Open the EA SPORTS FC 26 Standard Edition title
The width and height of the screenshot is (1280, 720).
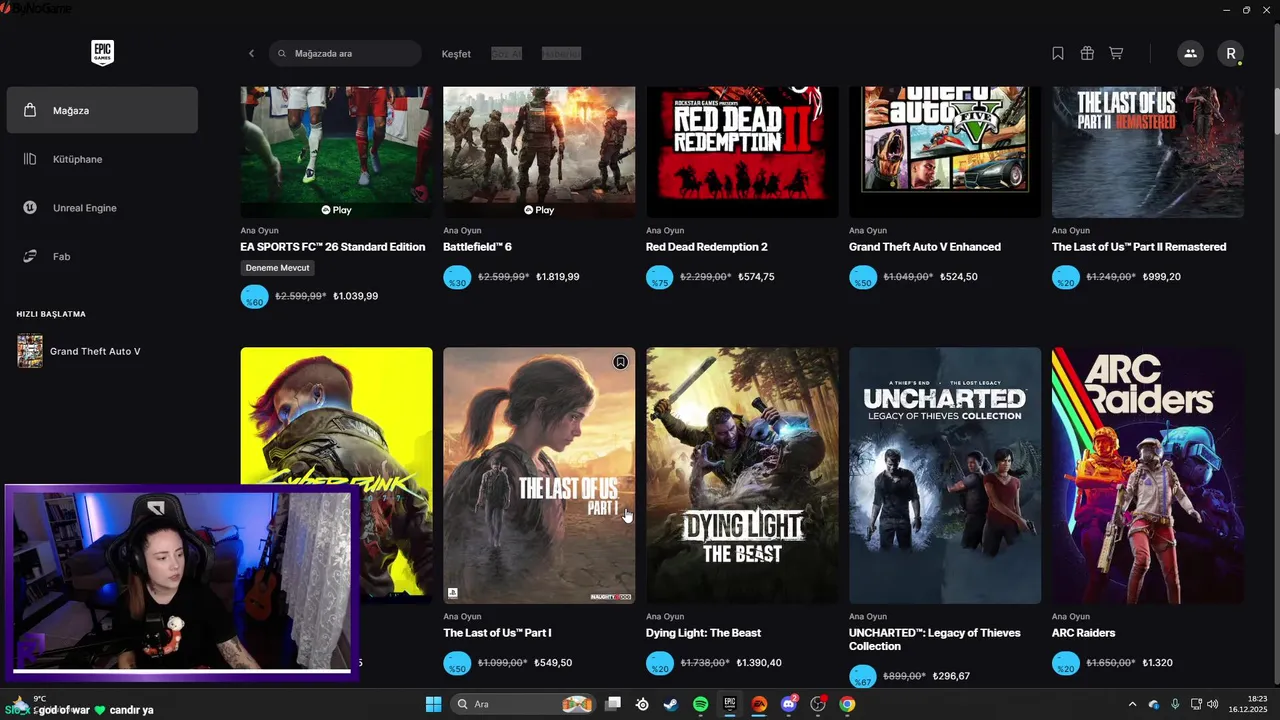click(x=333, y=247)
